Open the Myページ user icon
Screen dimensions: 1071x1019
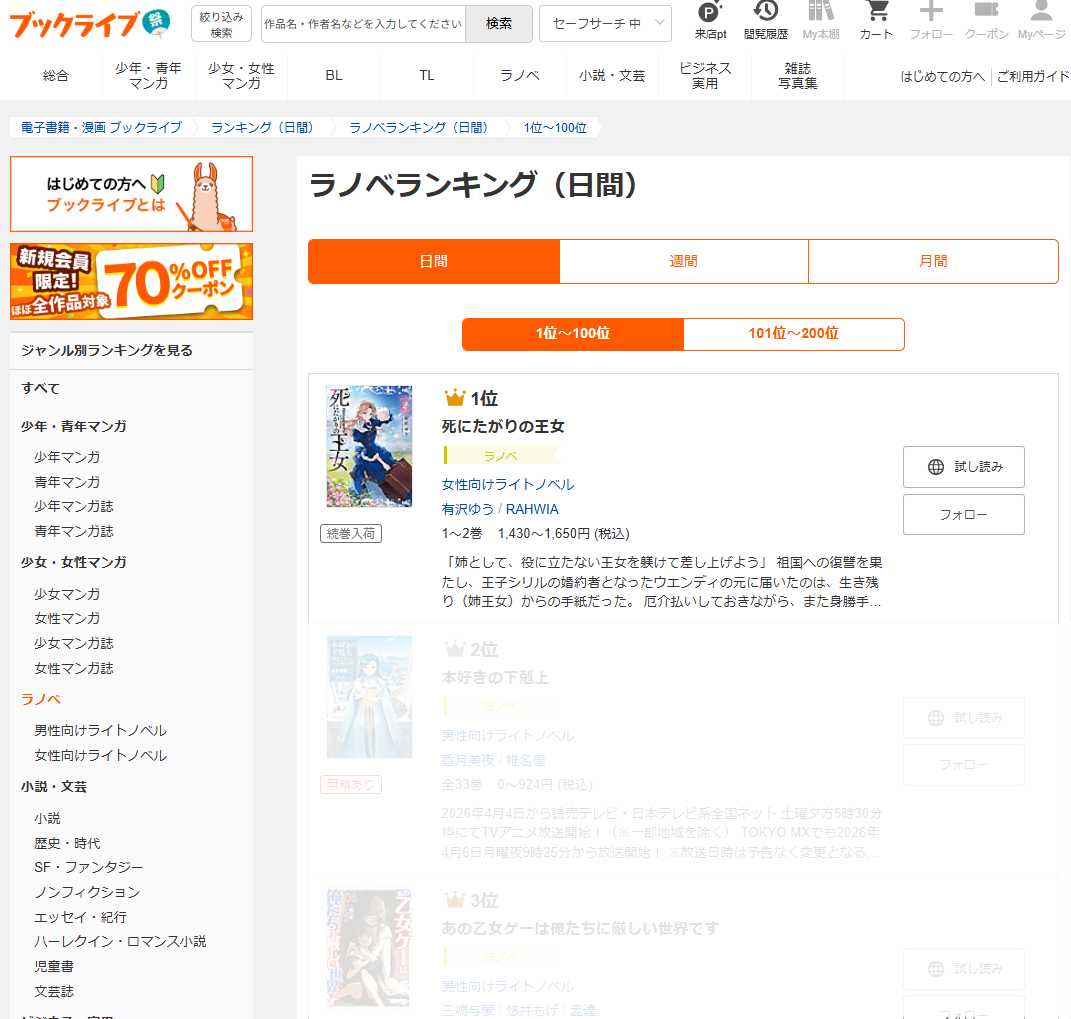tap(1042, 20)
